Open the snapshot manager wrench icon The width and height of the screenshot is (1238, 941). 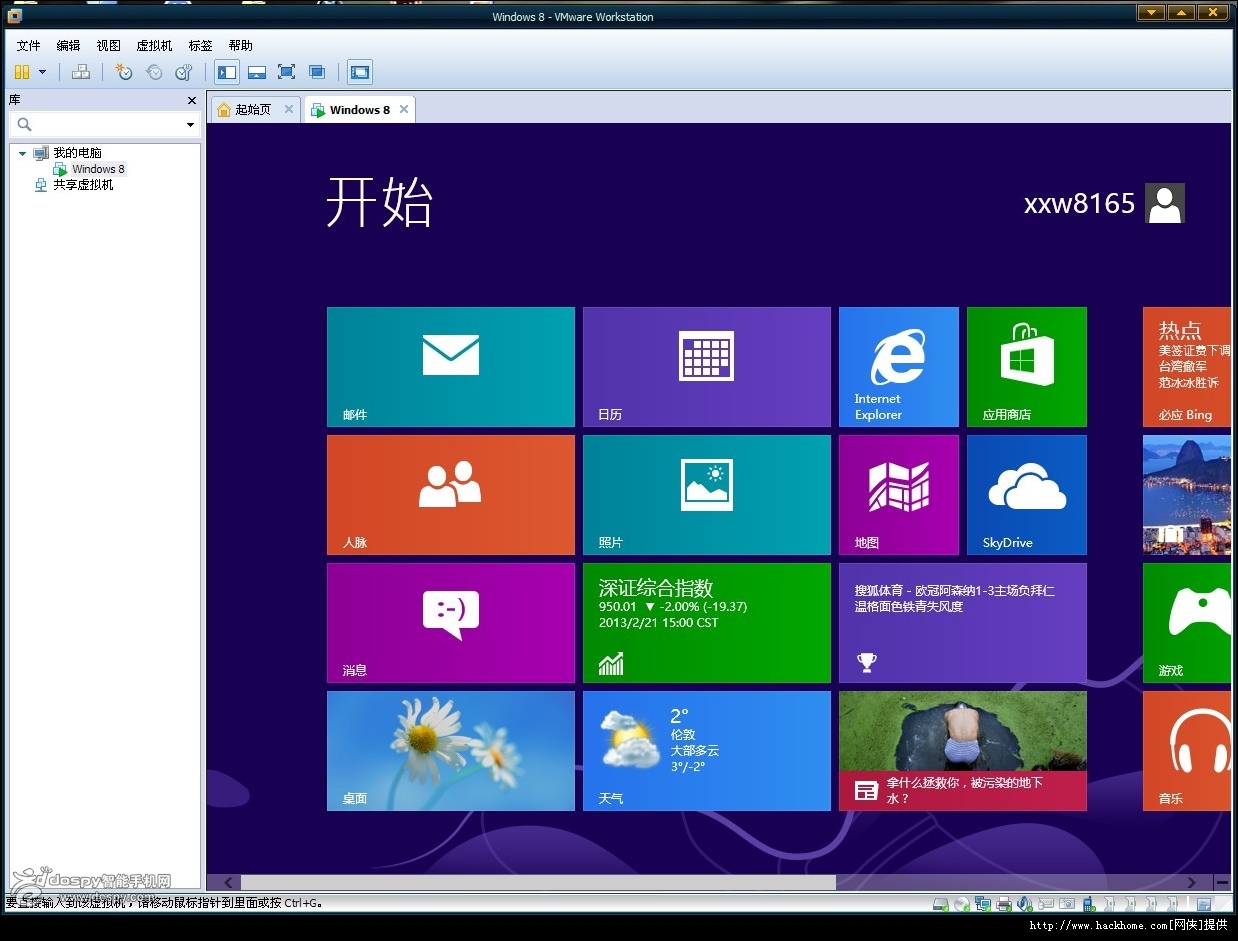coord(184,72)
